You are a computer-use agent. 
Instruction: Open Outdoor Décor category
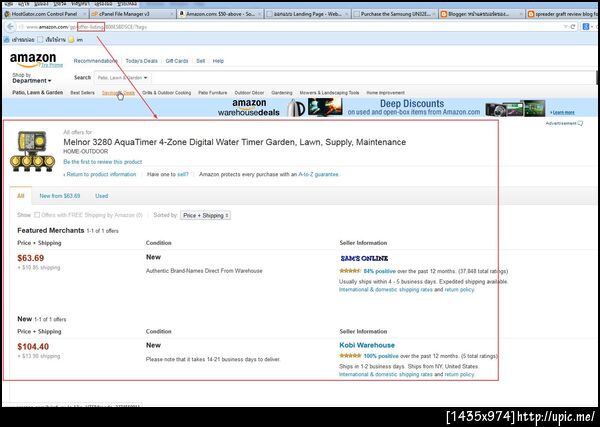point(249,93)
